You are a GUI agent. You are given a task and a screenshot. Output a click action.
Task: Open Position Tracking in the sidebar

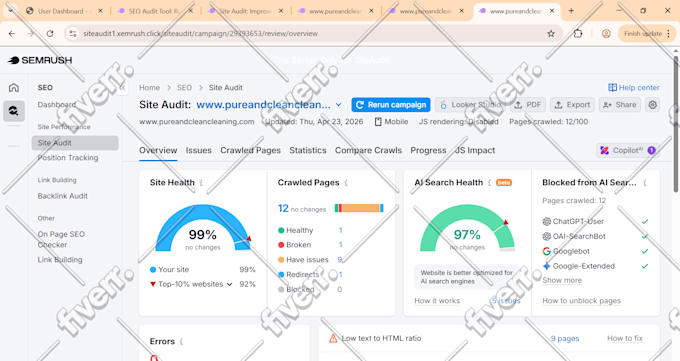coord(68,158)
